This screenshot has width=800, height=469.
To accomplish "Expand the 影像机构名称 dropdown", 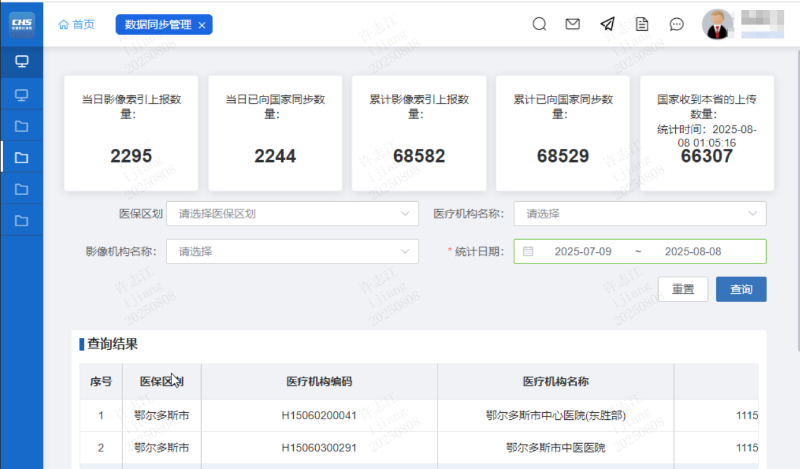I will 293,251.
